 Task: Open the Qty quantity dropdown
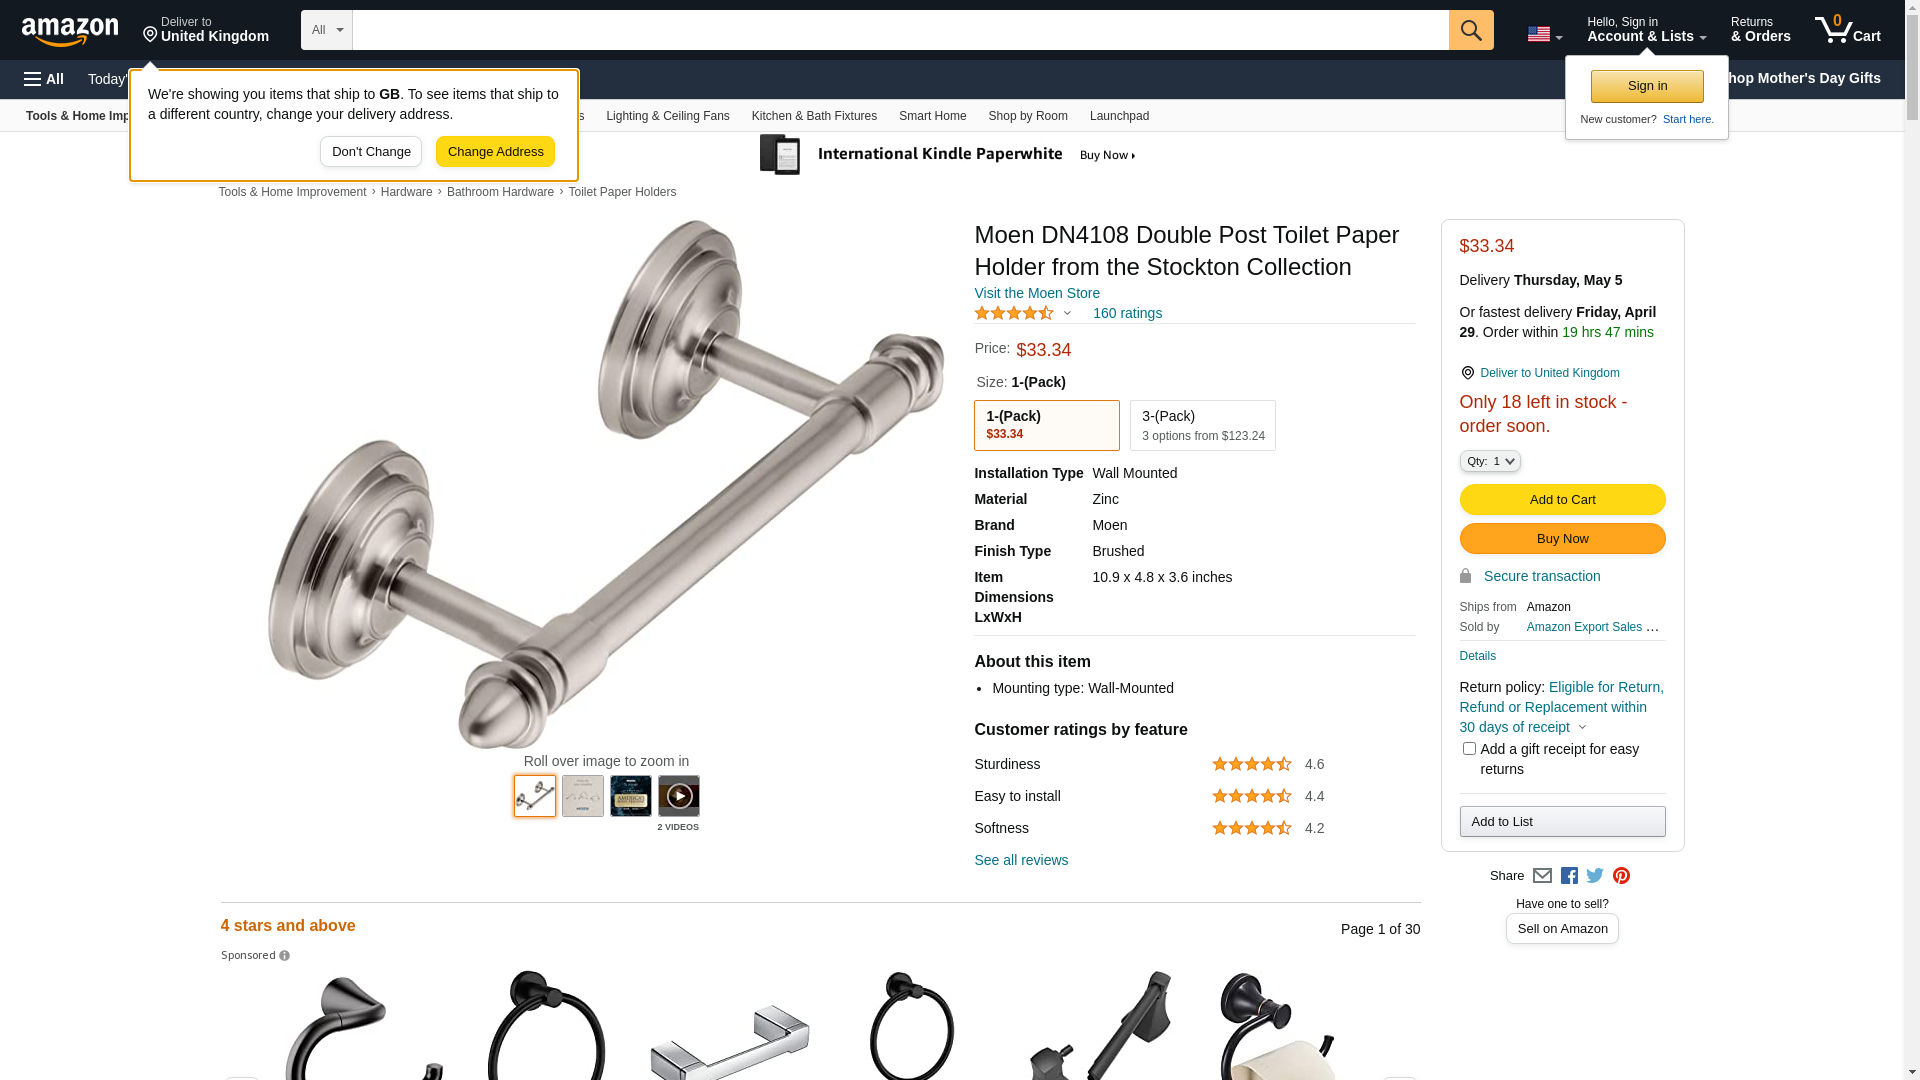(1490, 461)
